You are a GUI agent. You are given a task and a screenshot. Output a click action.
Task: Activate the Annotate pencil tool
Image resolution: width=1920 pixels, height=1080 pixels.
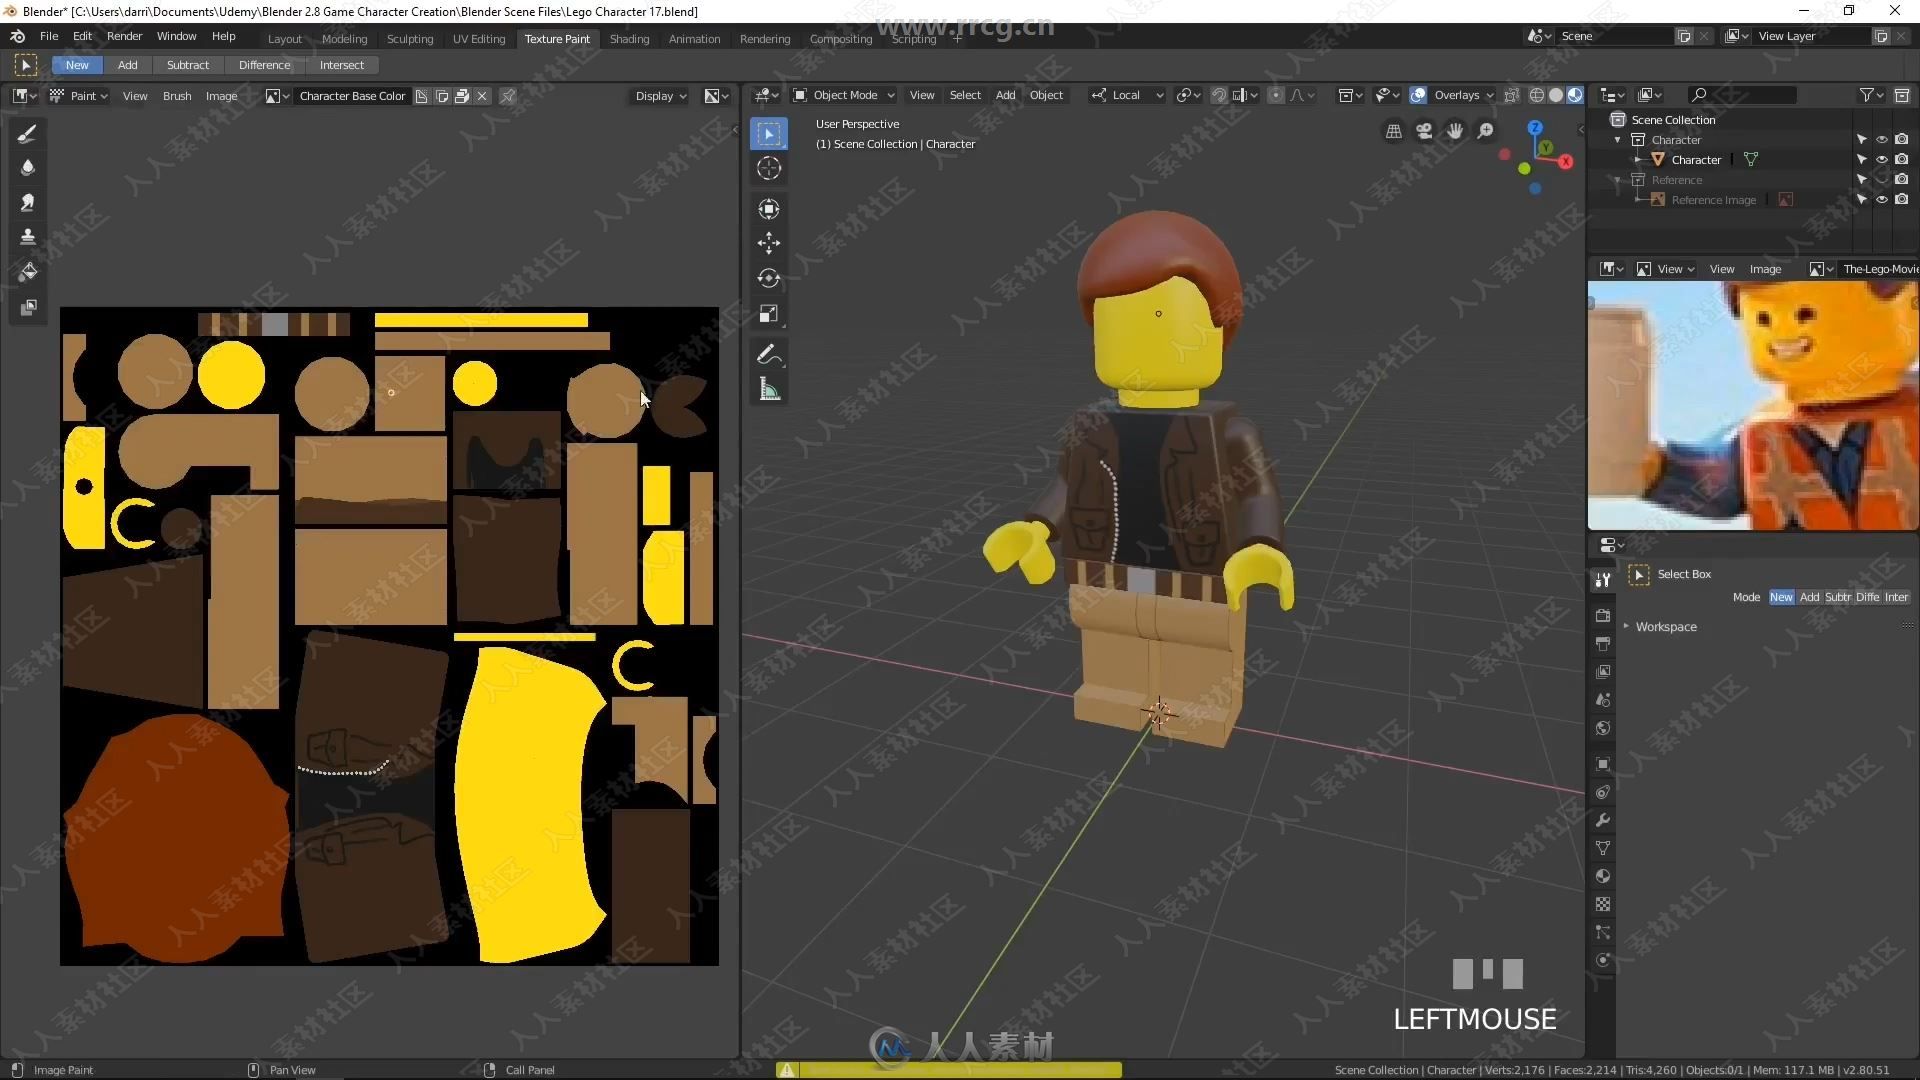point(768,354)
